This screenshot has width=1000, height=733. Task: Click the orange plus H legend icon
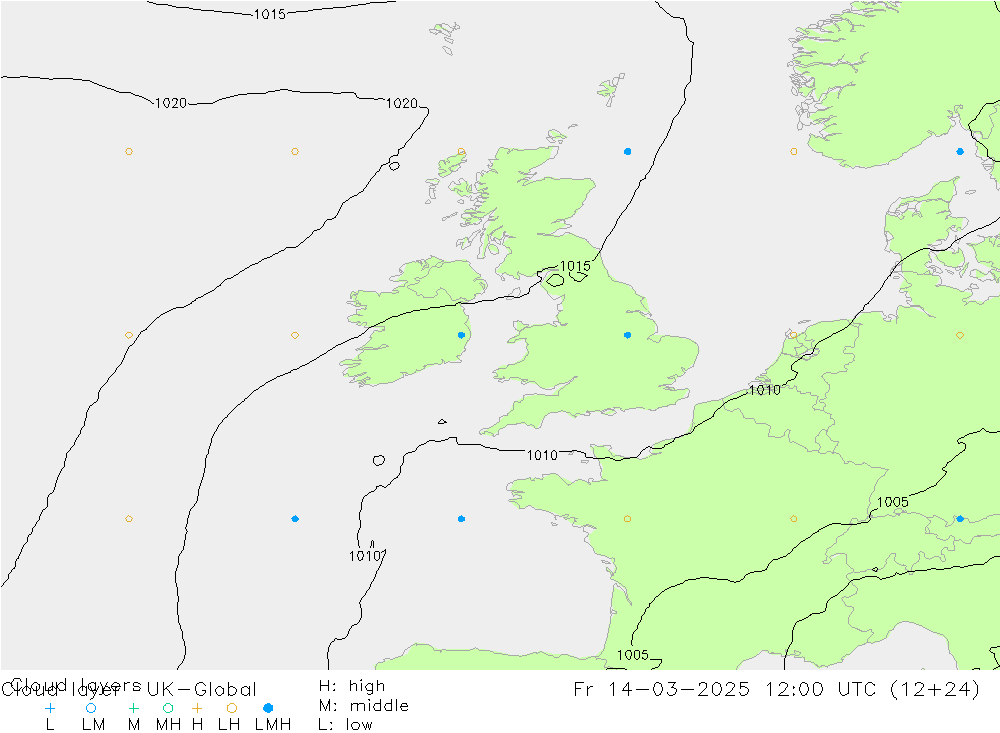click(197, 708)
